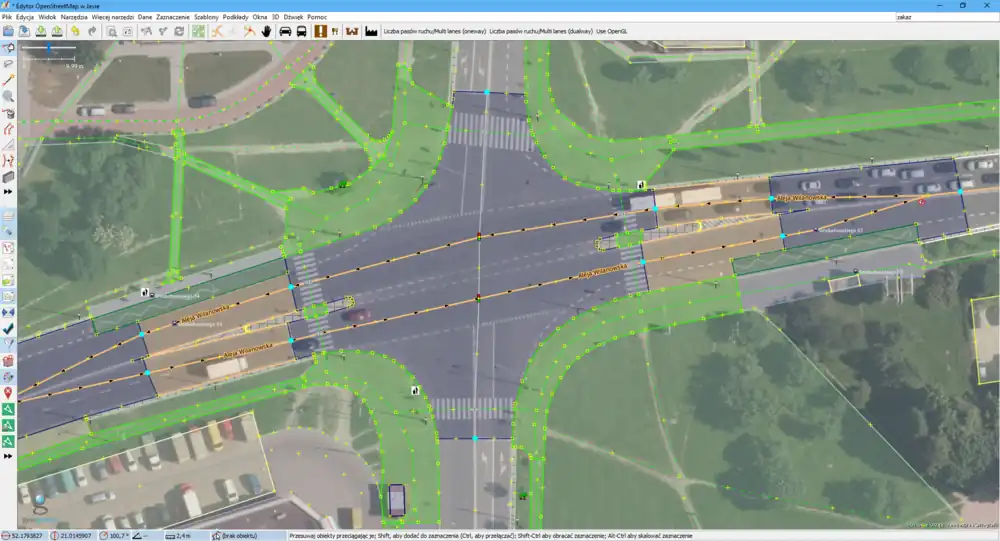Image resolution: width=1000 pixels, height=541 pixels.
Task: Expand hidden toggle dialogs at sidebar bottom
Action: [x=8, y=456]
